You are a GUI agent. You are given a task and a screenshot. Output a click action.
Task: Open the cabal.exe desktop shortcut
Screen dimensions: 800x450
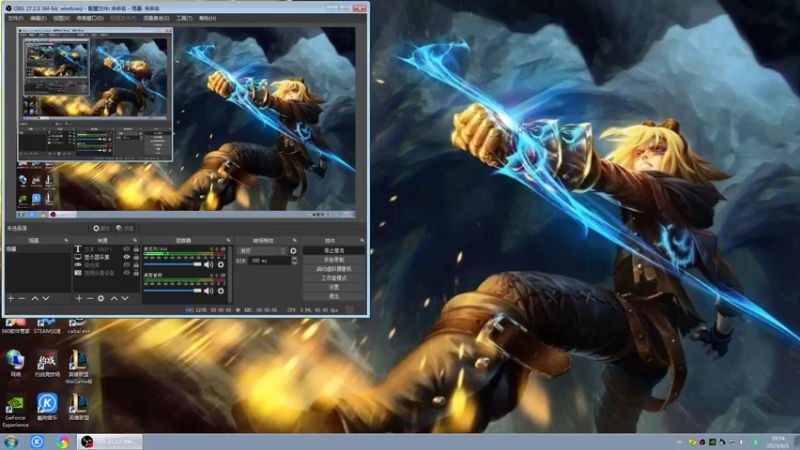click(x=78, y=326)
